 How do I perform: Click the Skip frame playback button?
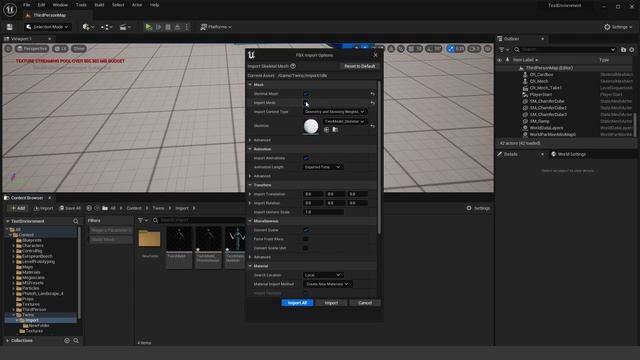point(158,27)
